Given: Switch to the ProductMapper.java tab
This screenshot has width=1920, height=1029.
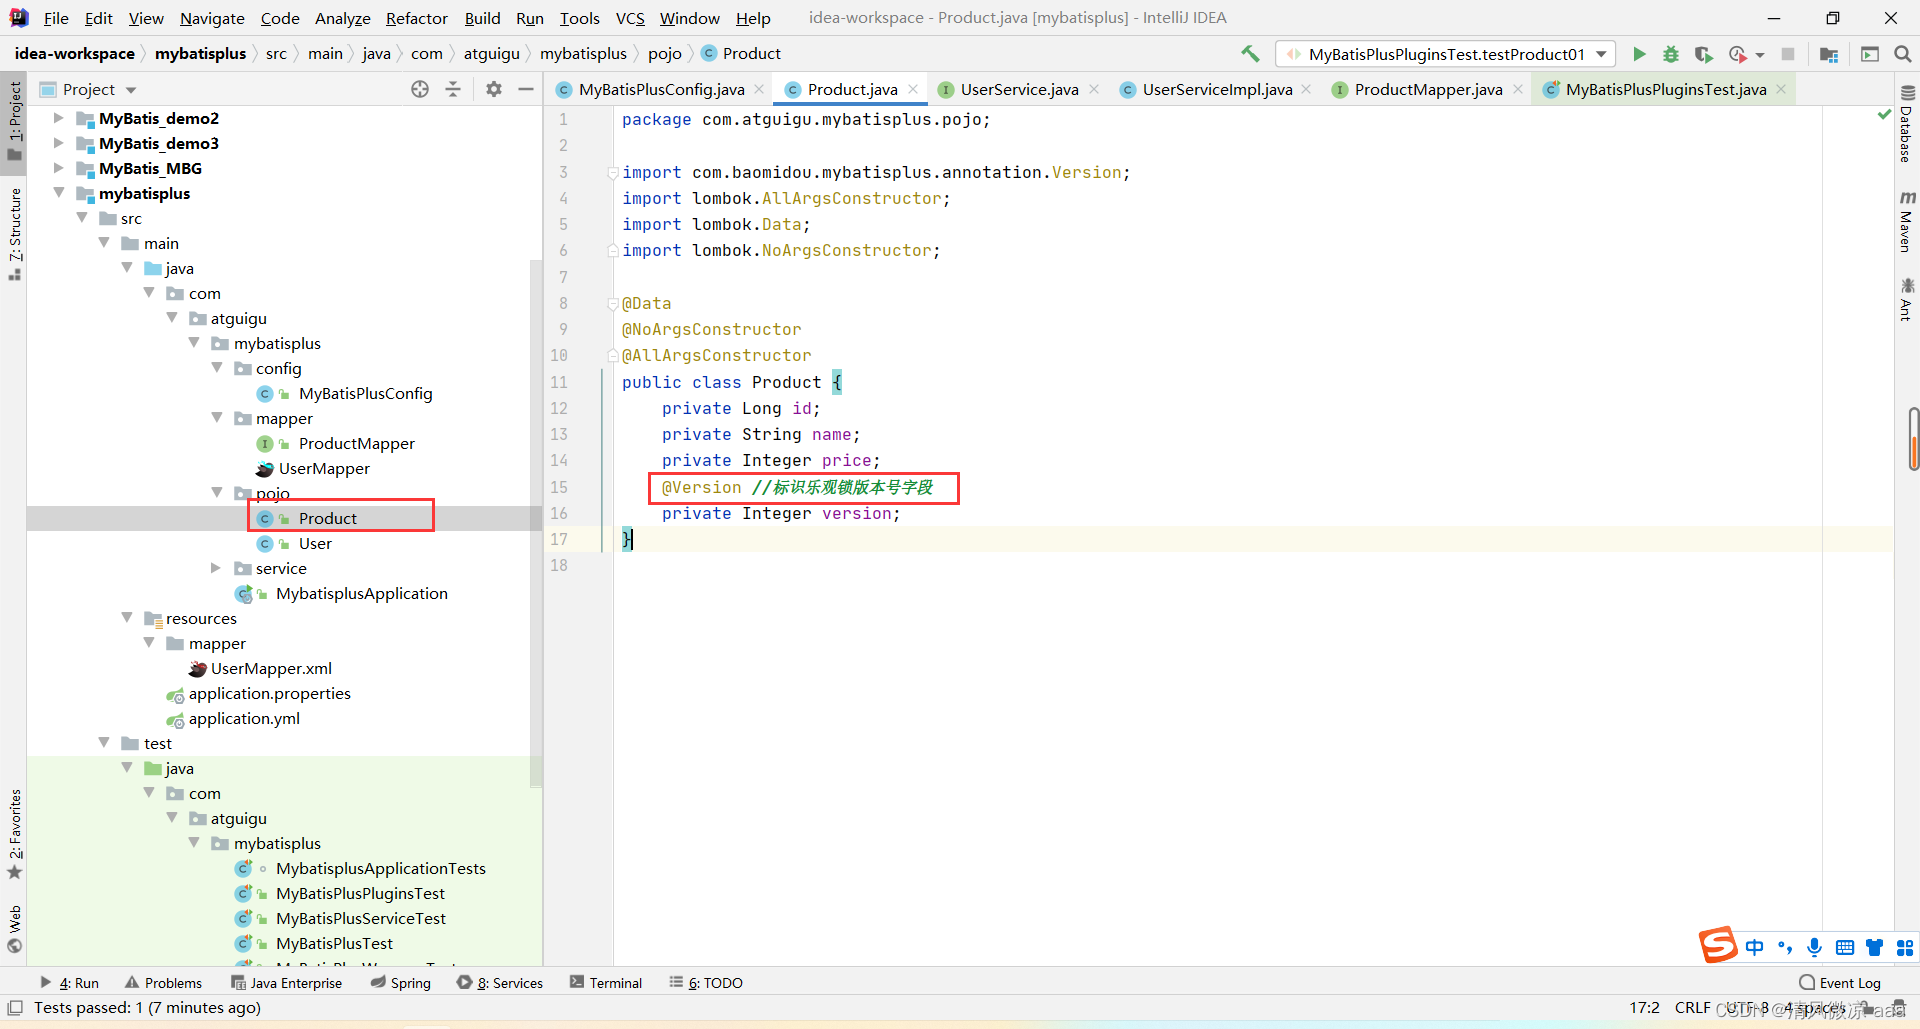Looking at the screenshot, I should tap(1427, 90).
